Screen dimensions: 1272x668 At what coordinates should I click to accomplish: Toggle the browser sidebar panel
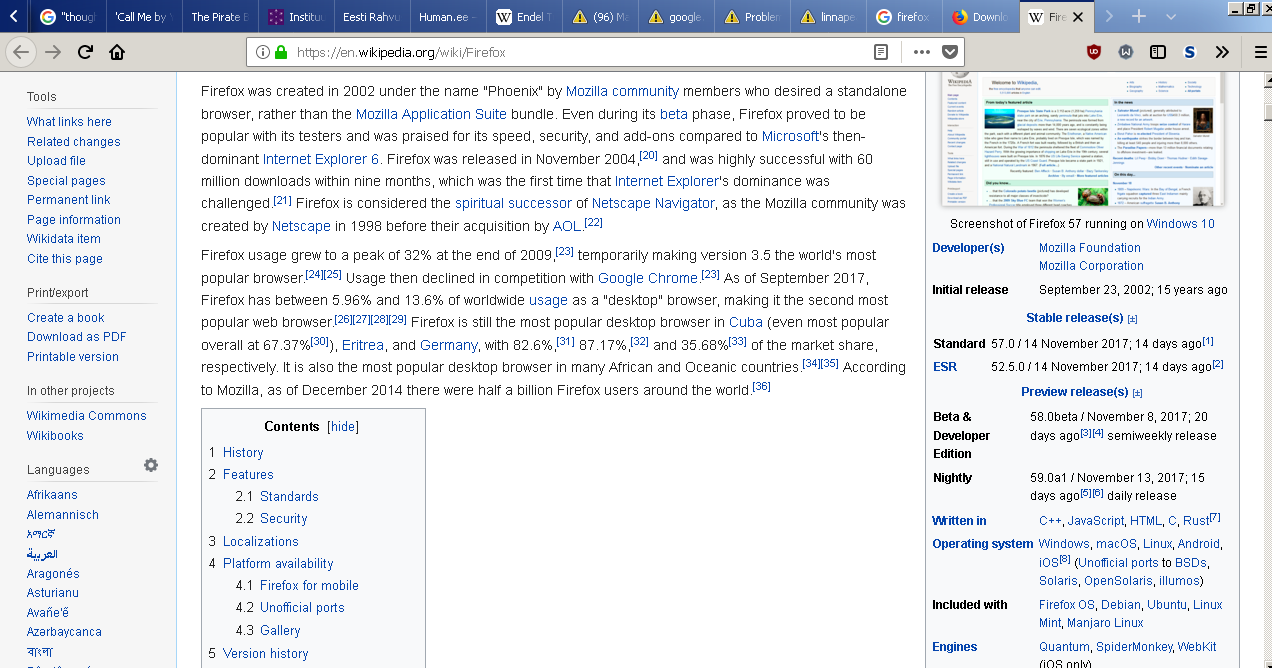pyautogui.click(x=1157, y=52)
